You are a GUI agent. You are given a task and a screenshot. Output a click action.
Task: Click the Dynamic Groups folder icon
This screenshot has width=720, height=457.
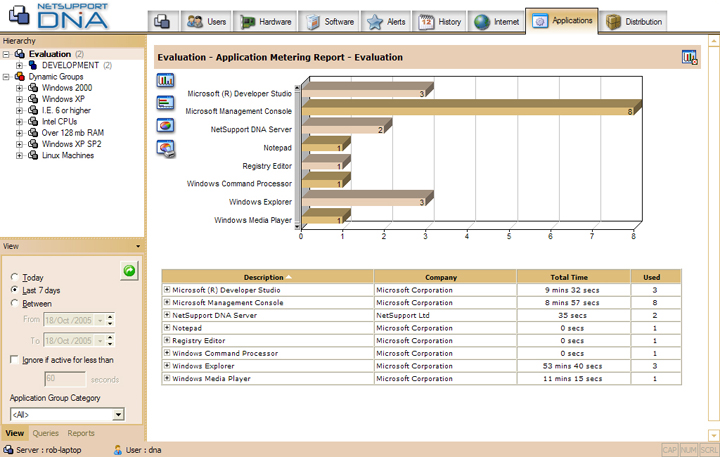[x=20, y=77]
